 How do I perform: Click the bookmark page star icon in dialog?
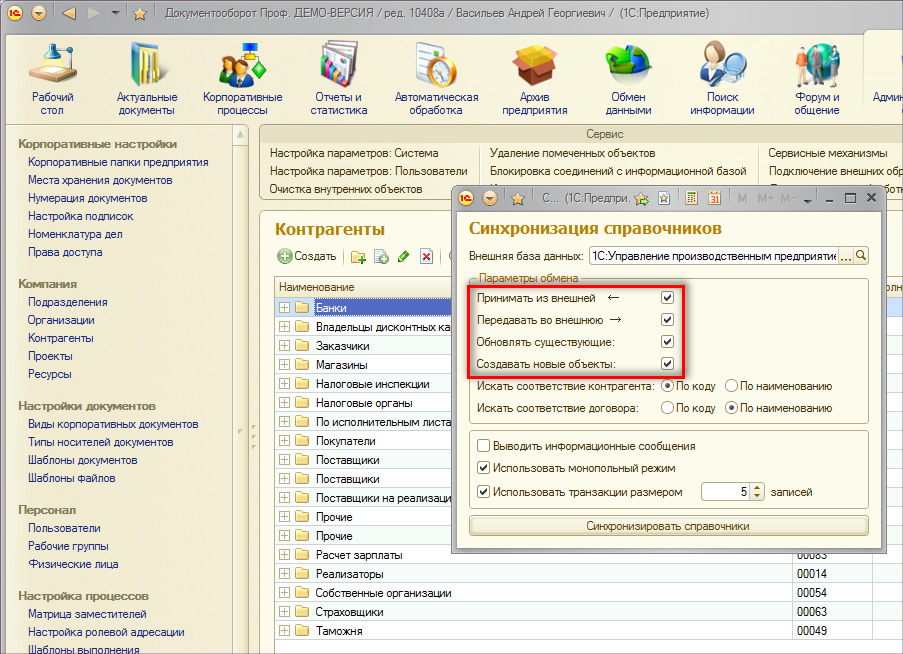pyautogui.click(x=664, y=199)
